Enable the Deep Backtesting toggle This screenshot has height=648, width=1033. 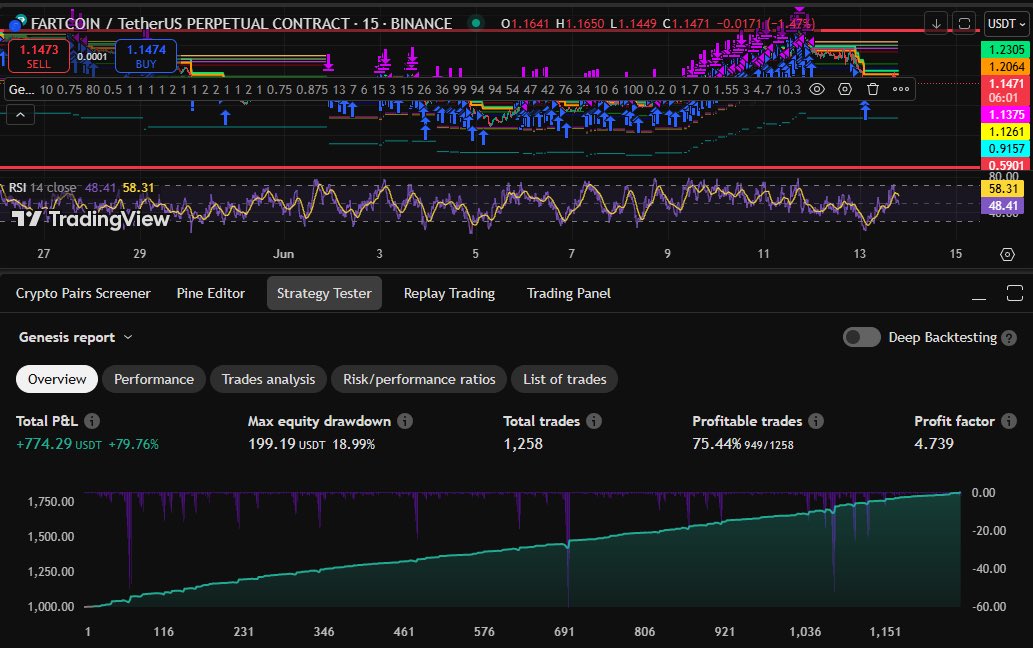pyautogui.click(x=862, y=337)
